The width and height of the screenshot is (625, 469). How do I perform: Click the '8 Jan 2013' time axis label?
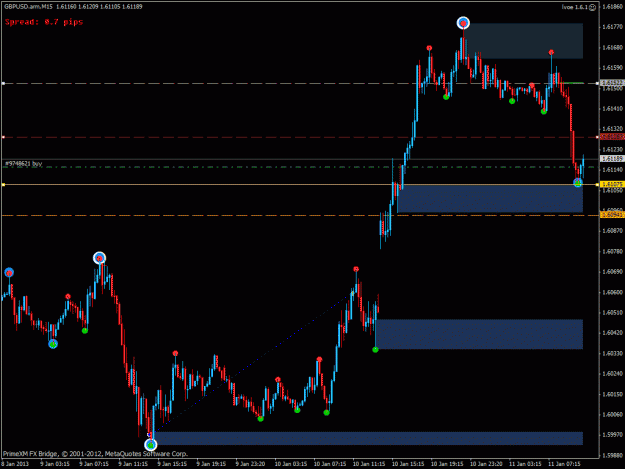[15, 464]
